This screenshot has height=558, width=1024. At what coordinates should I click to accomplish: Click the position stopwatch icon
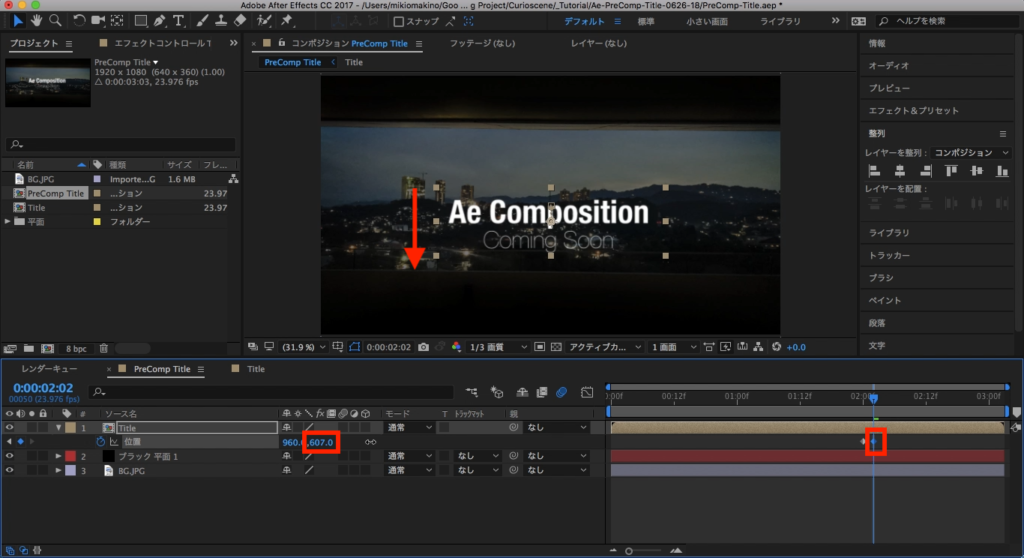click(x=100, y=441)
